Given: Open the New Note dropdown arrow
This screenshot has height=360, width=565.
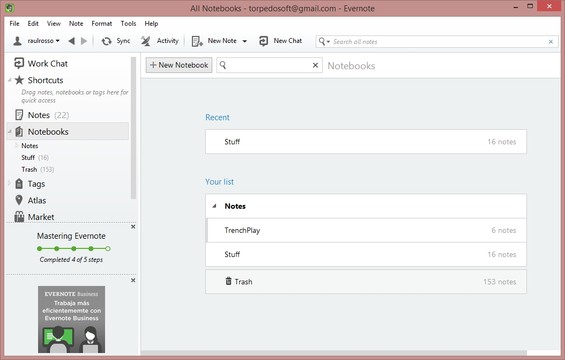Looking at the screenshot, I should click(245, 41).
